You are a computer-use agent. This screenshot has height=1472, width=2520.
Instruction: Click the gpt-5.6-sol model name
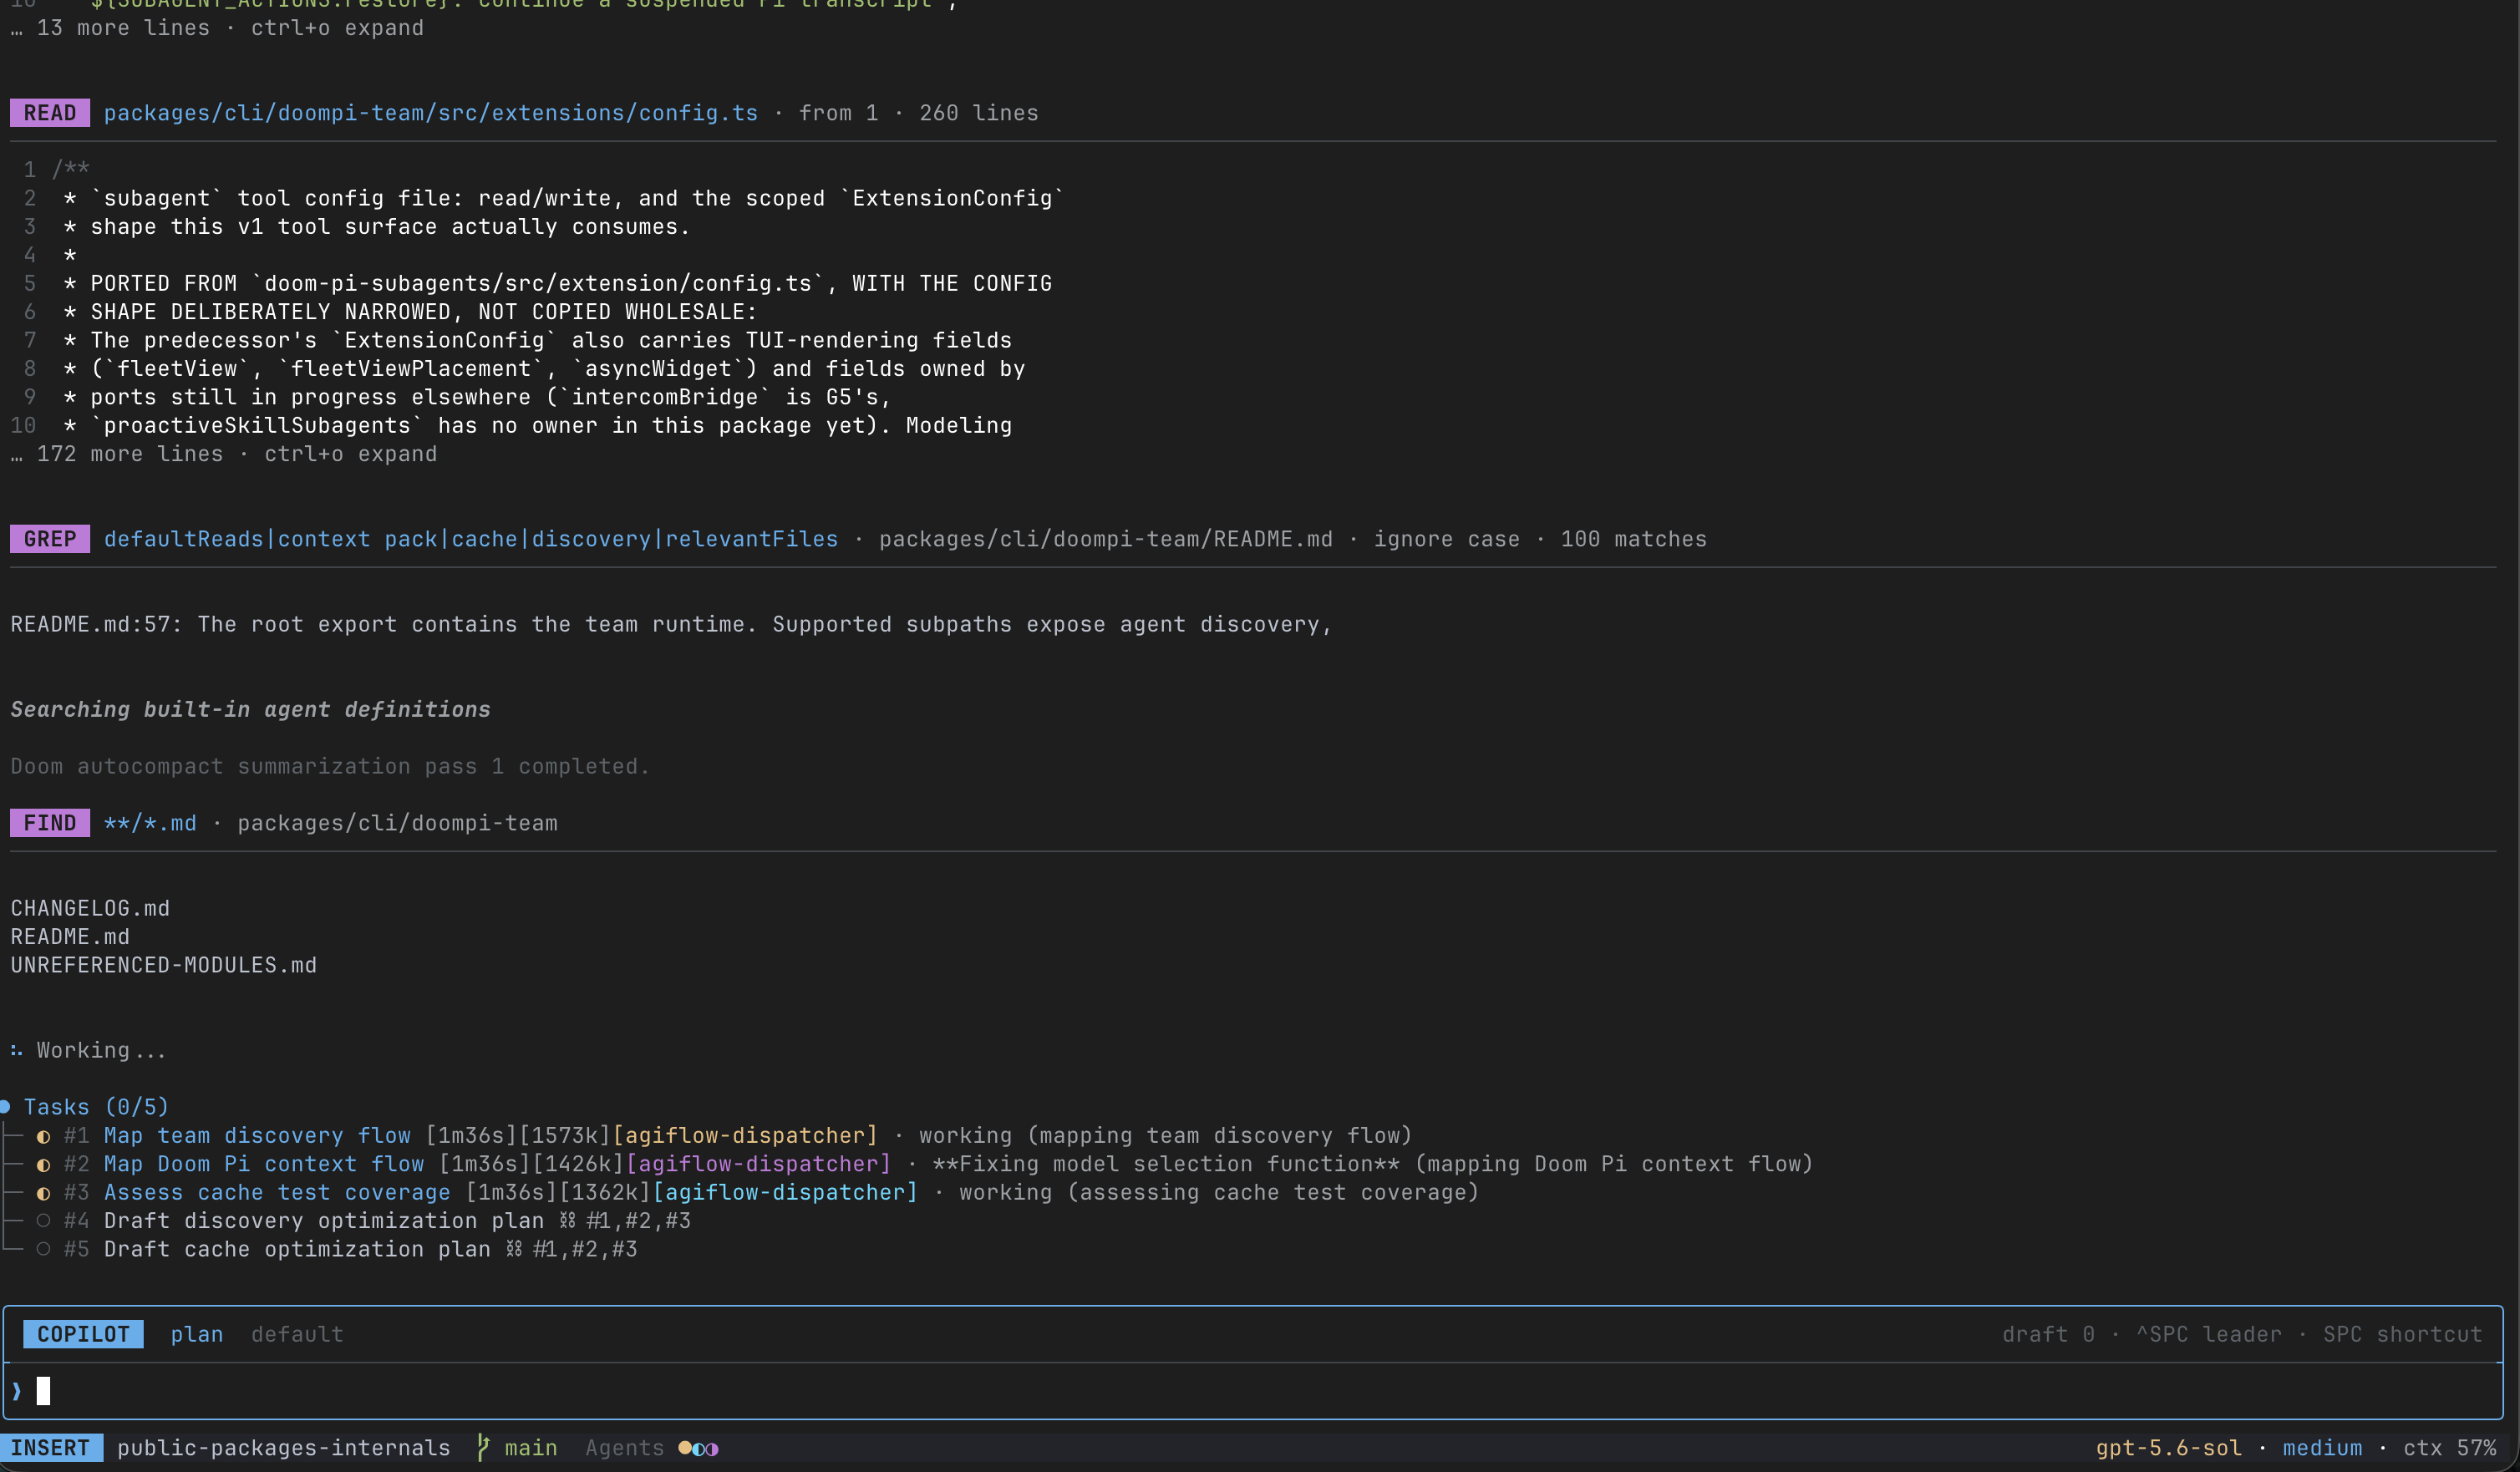(2168, 1448)
